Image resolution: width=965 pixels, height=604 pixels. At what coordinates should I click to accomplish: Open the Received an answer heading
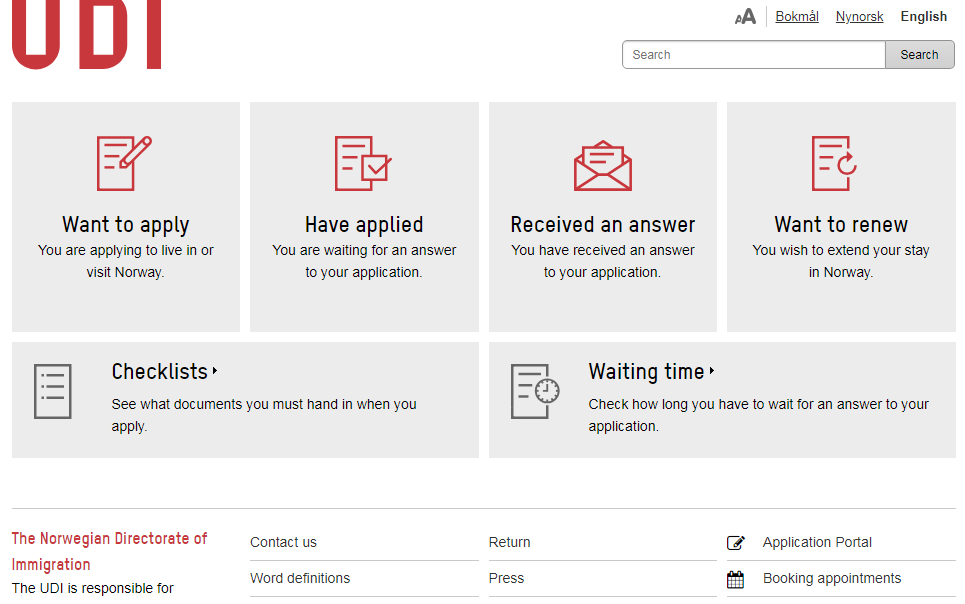603,225
